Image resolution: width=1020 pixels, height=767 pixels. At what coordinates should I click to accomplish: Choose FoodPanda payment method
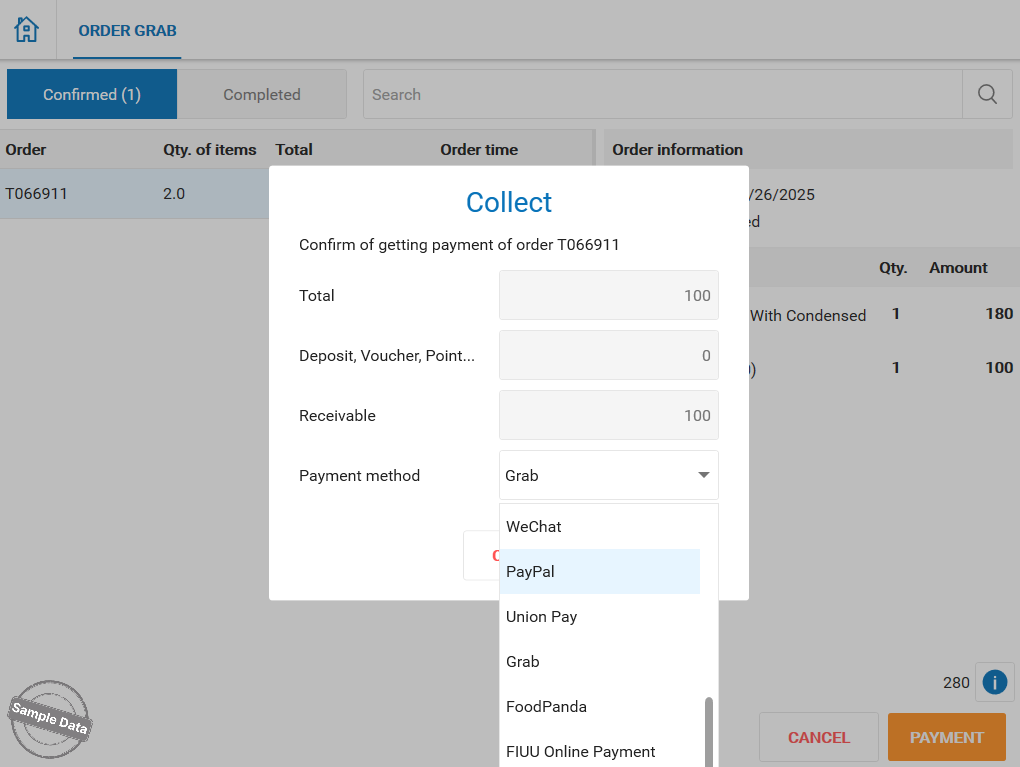coord(546,706)
